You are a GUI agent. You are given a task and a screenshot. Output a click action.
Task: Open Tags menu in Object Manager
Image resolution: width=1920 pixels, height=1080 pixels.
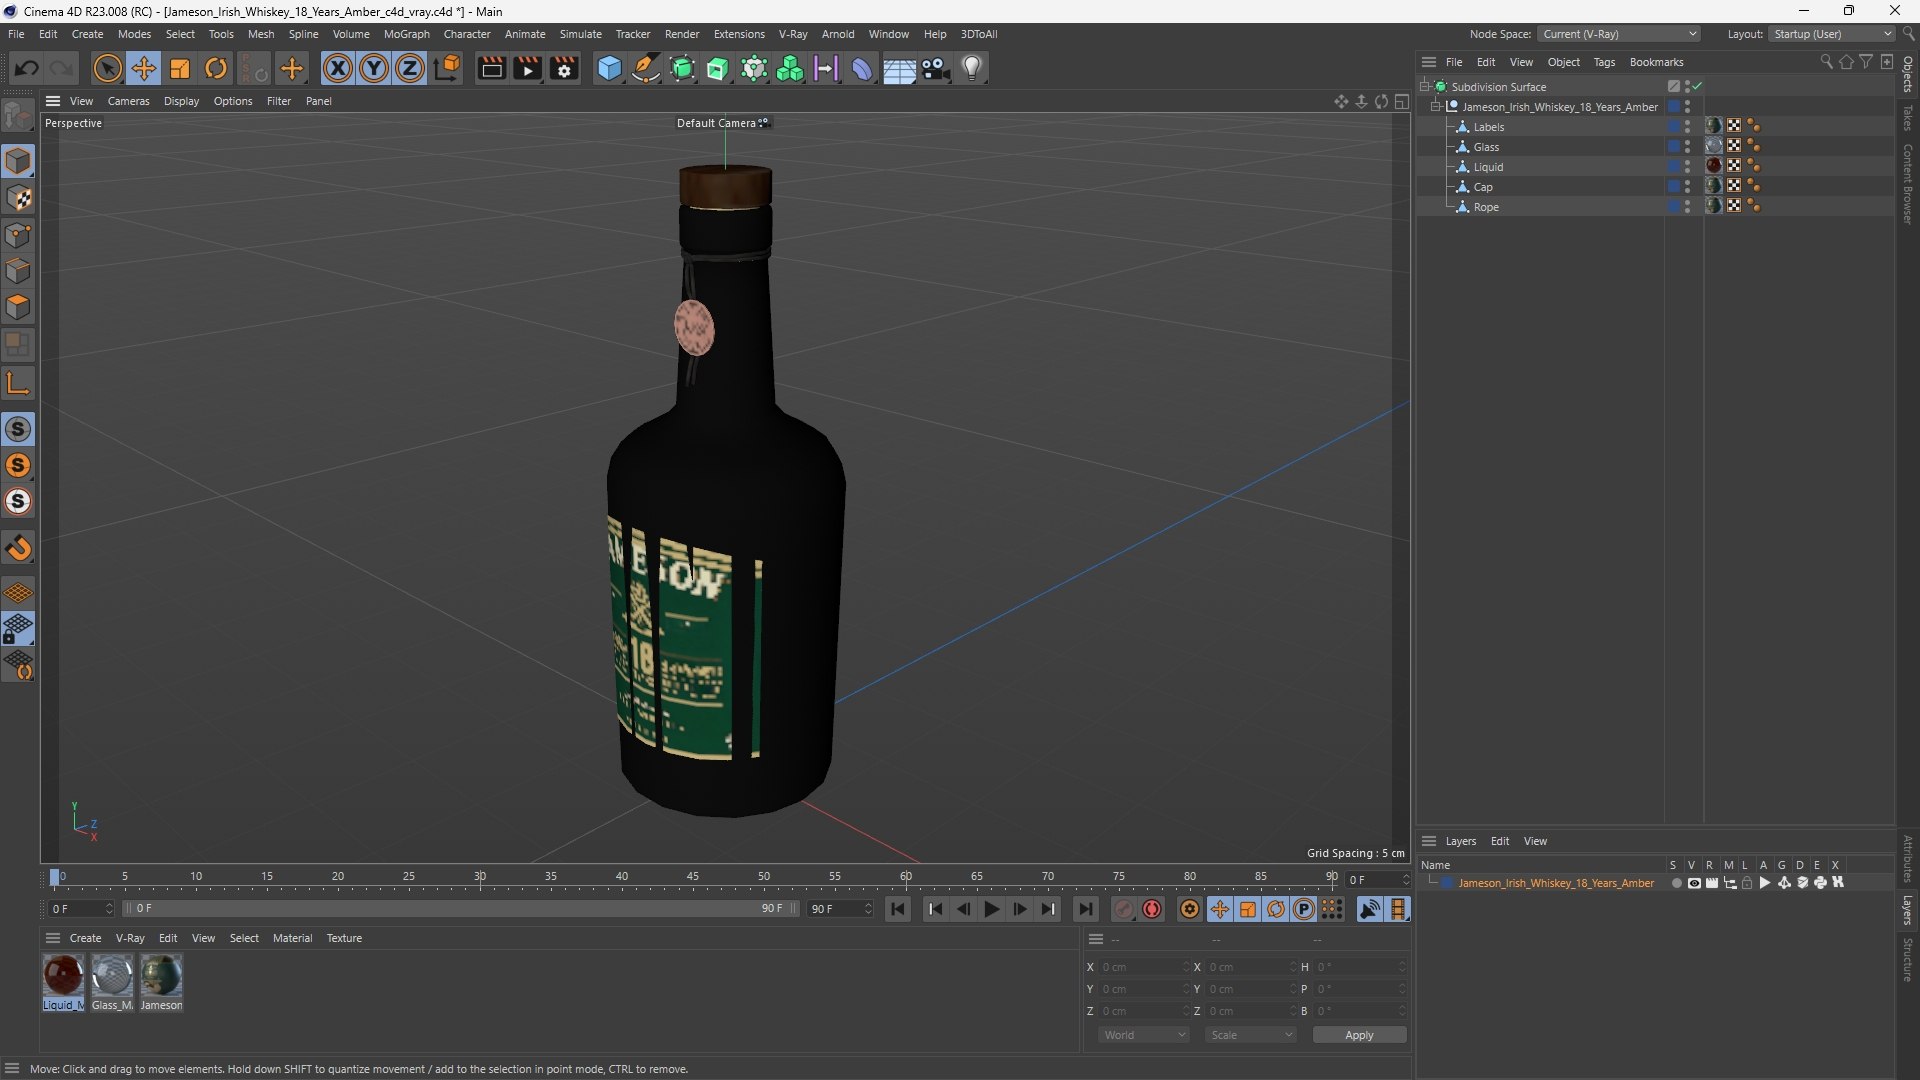pyautogui.click(x=1604, y=62)
